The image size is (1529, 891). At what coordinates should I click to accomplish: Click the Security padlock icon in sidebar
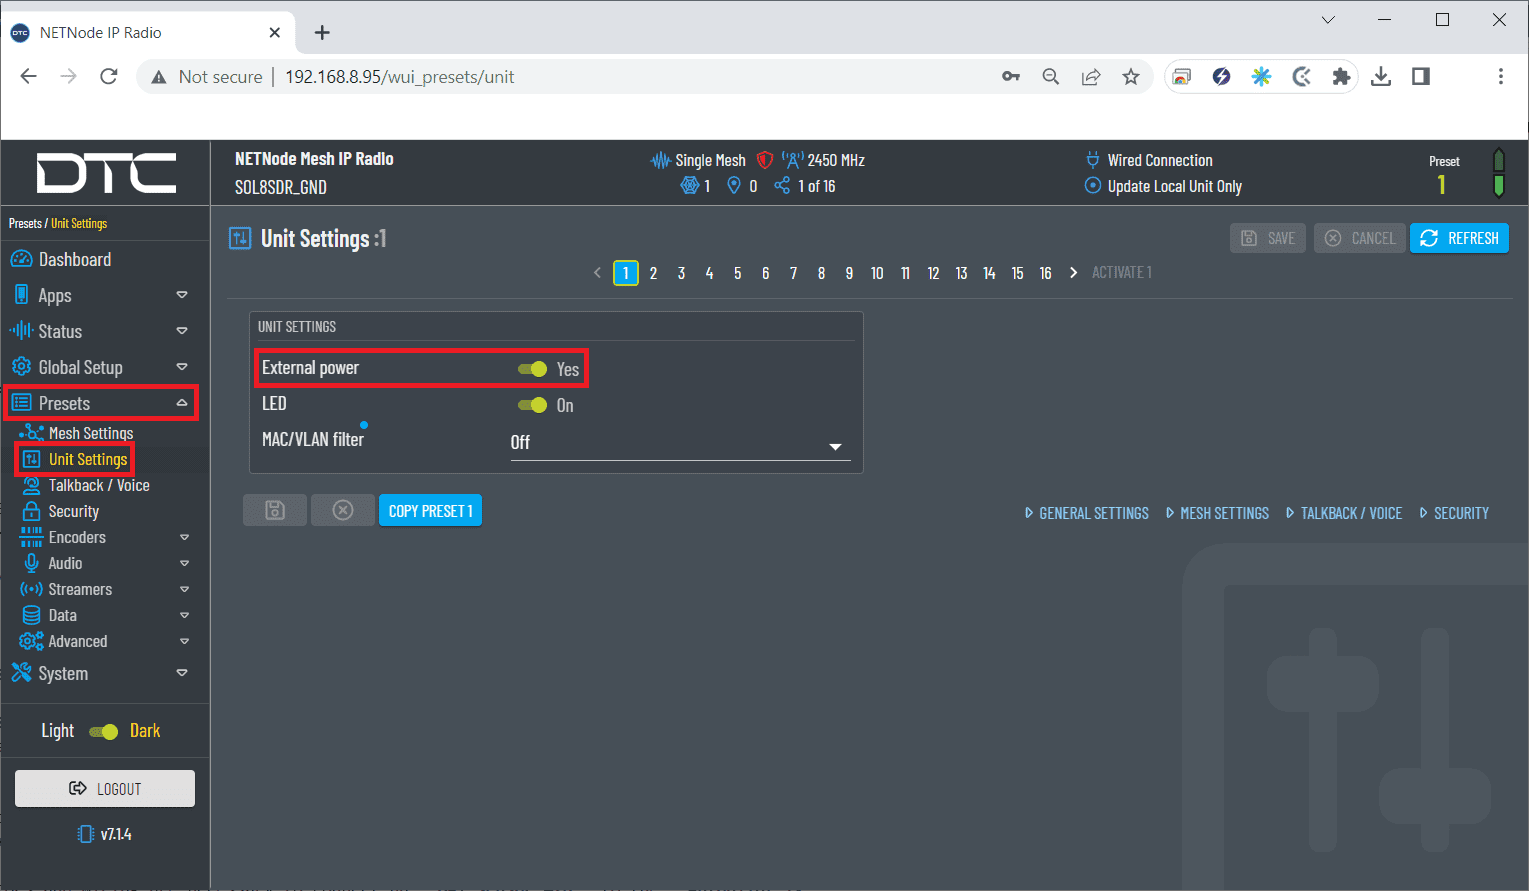click(x=32, y=511)
